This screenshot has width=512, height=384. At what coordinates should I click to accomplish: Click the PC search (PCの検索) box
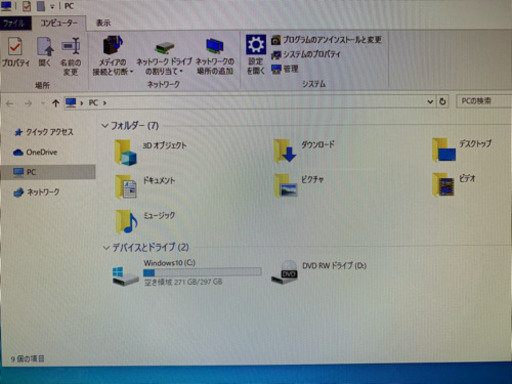click(x=483, y=101)
